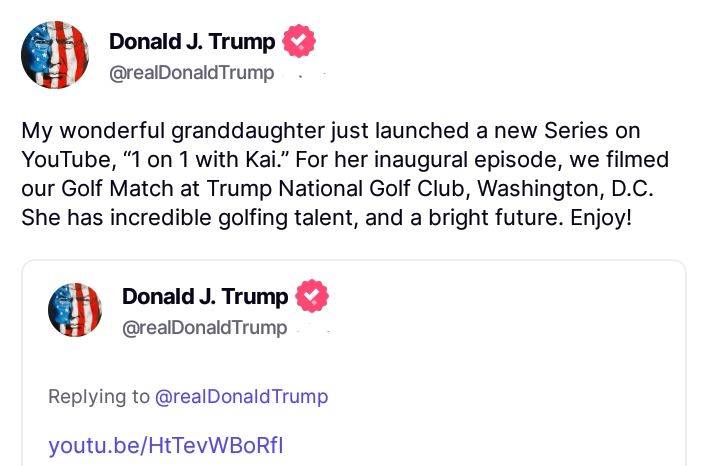Click the @realDonaldTrump handle in the quoted post
703x466 pixels.
click(x=204, y=328)
